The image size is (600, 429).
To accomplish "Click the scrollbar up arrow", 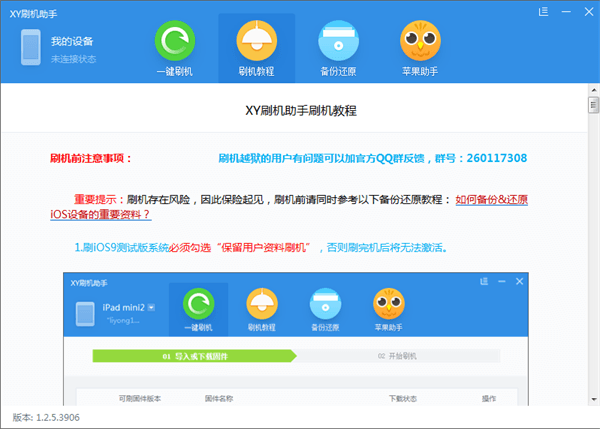I will pyautogui.click(x=594, y=90).
